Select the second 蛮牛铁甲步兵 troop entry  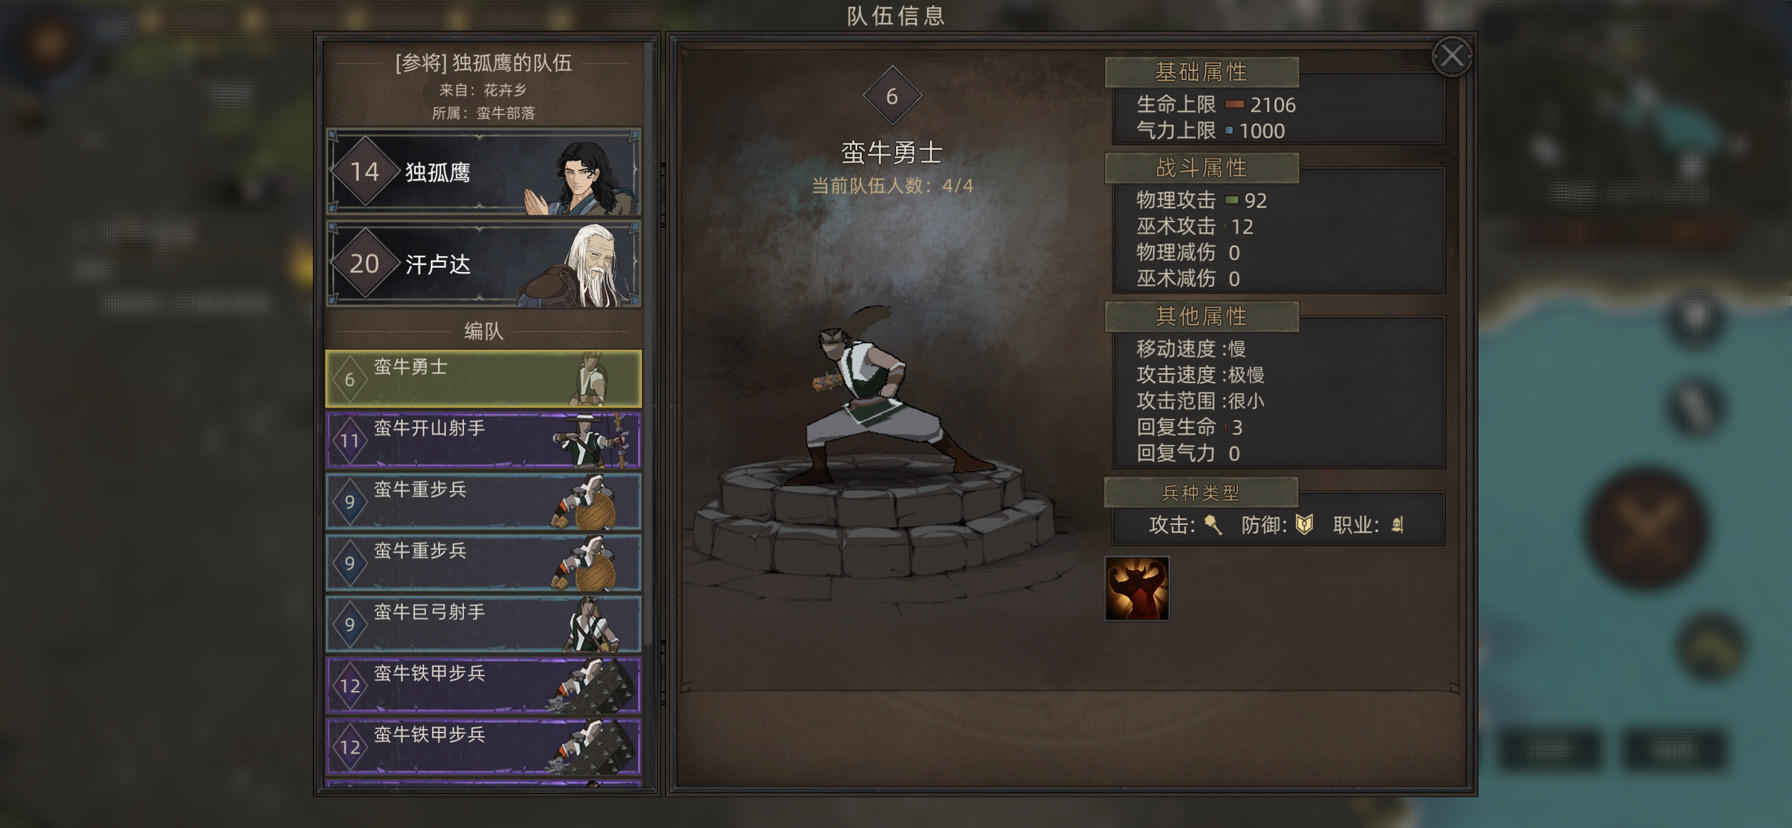(x=484, y=746)
